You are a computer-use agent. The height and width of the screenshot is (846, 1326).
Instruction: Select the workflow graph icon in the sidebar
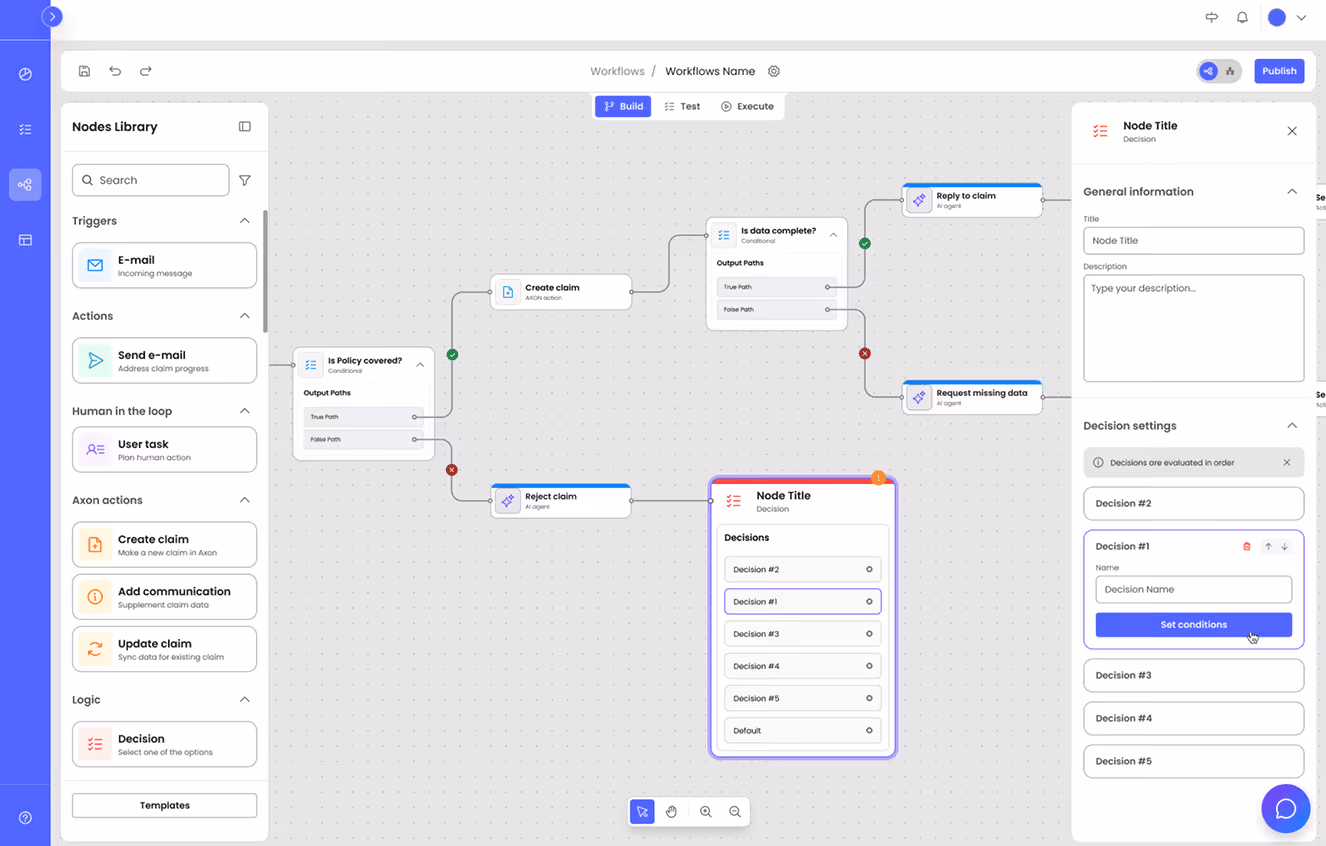point(25,184)
